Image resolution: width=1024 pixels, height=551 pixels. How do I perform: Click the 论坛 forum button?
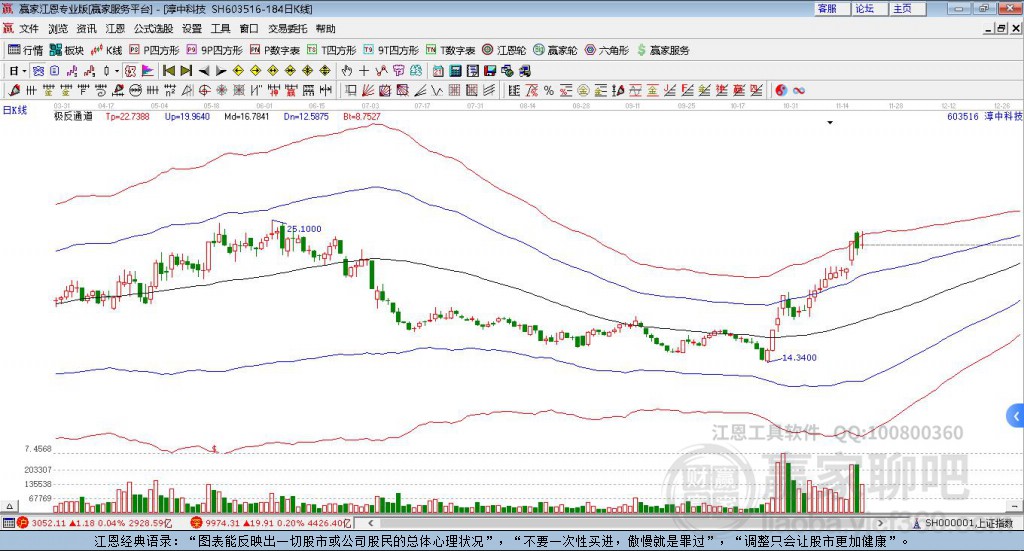(x=870, y=8)
